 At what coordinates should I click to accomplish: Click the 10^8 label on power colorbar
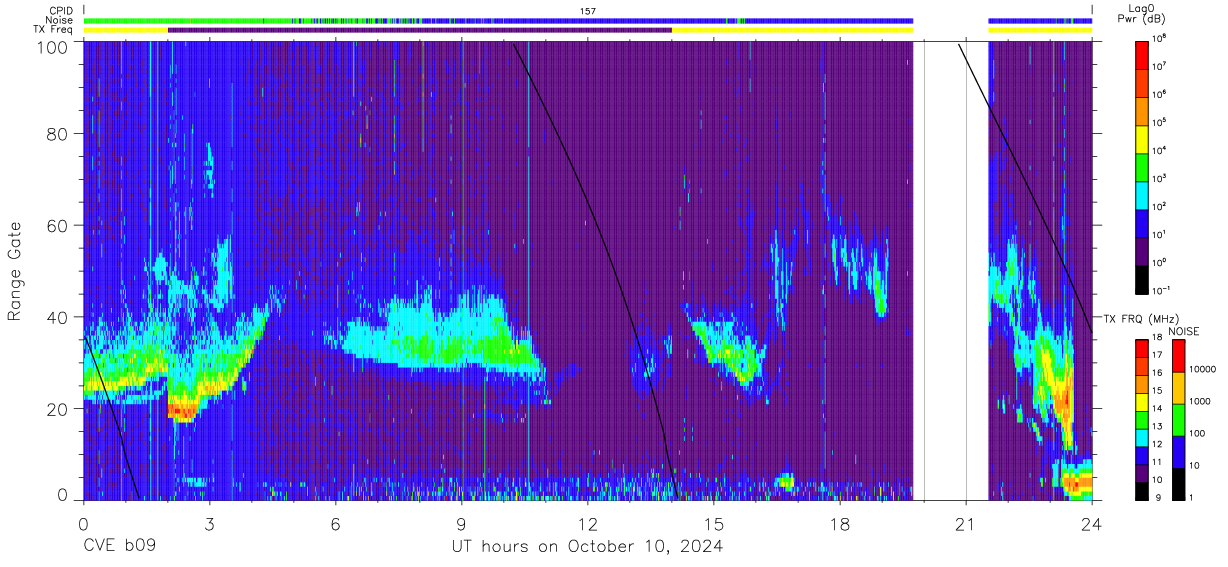[x=1160, y=38]
